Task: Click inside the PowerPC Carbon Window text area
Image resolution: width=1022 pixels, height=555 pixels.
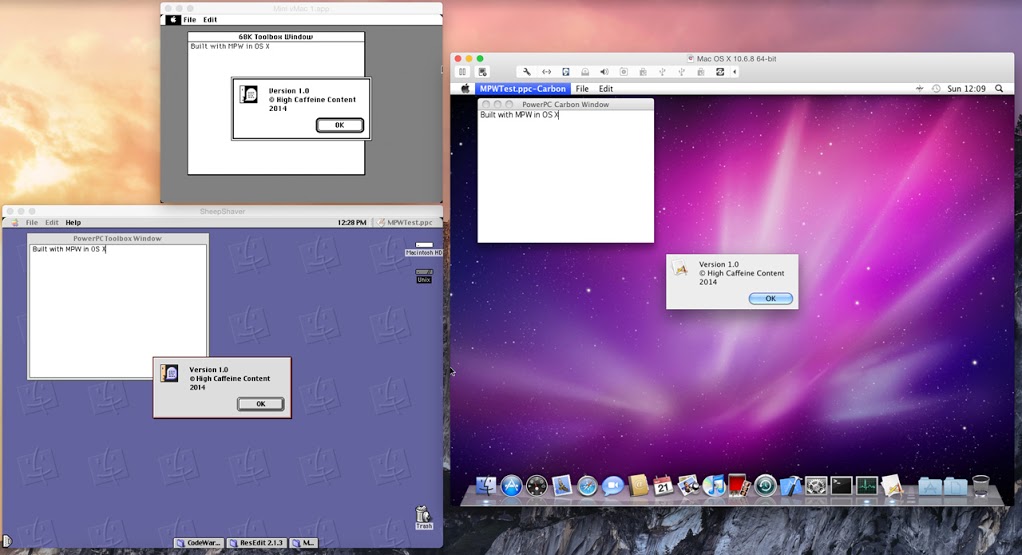Action: click(x=566, y=176)
